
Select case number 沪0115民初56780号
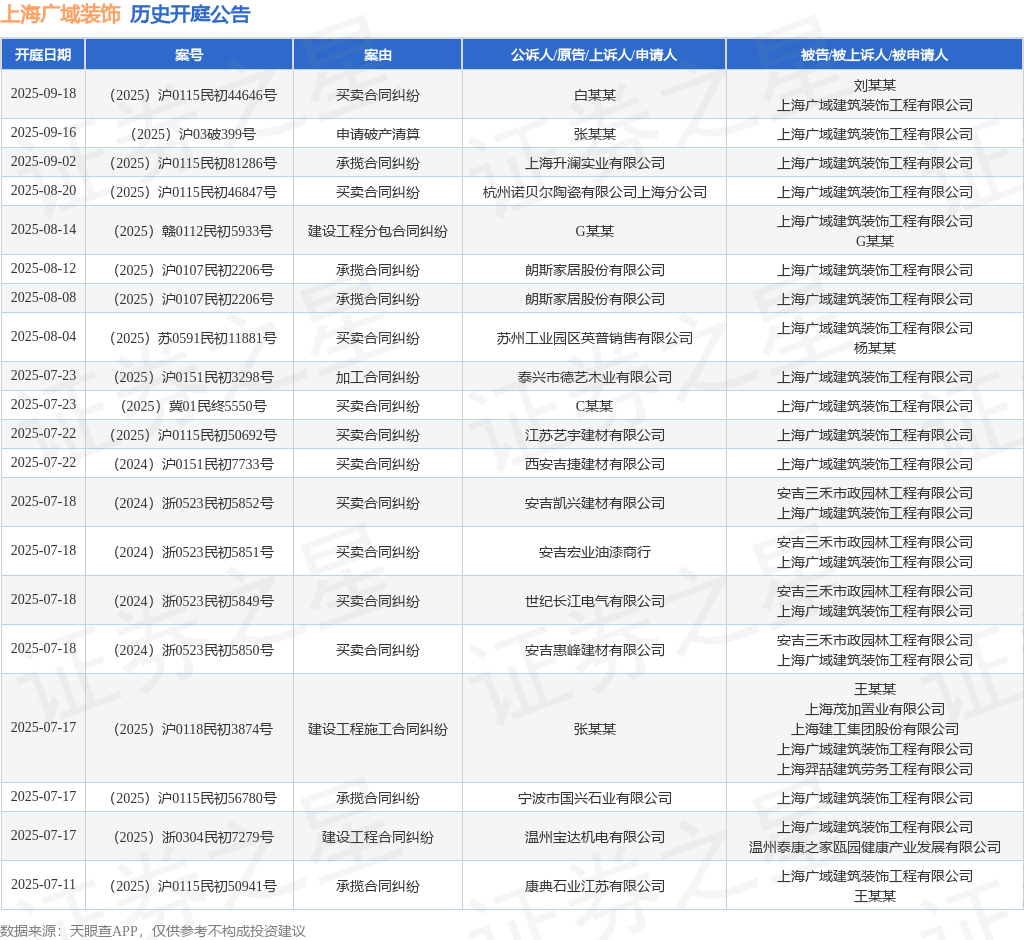(193, 799)
